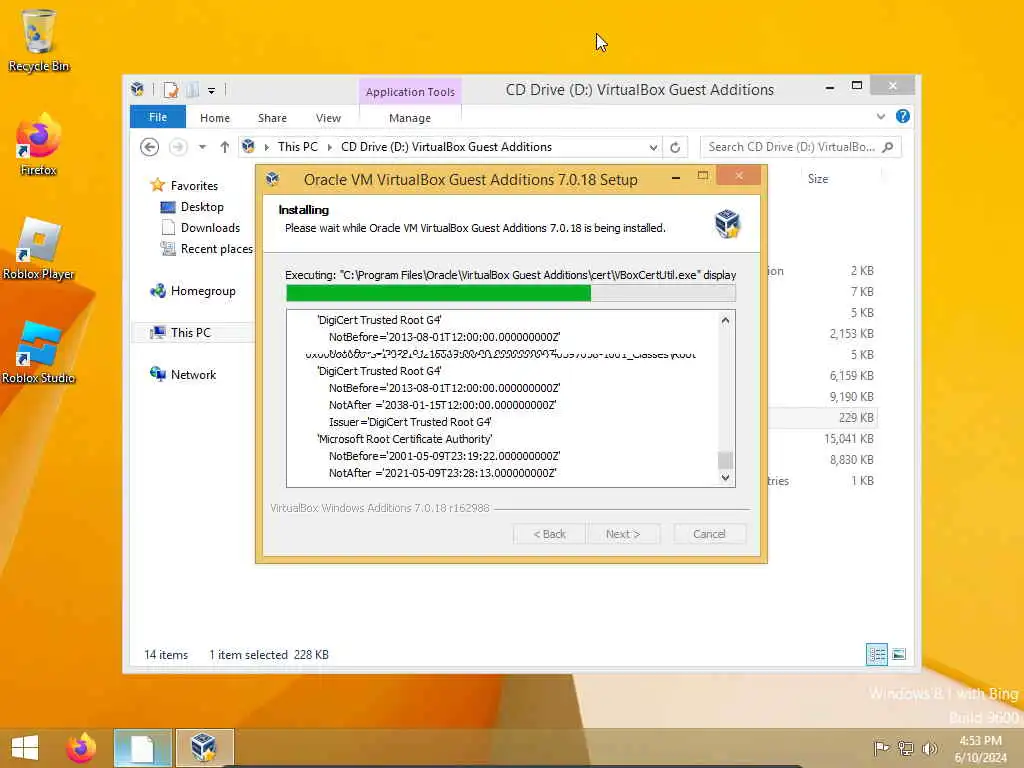
Task: Open the Home ribbon tab
Action: [215, 118]
